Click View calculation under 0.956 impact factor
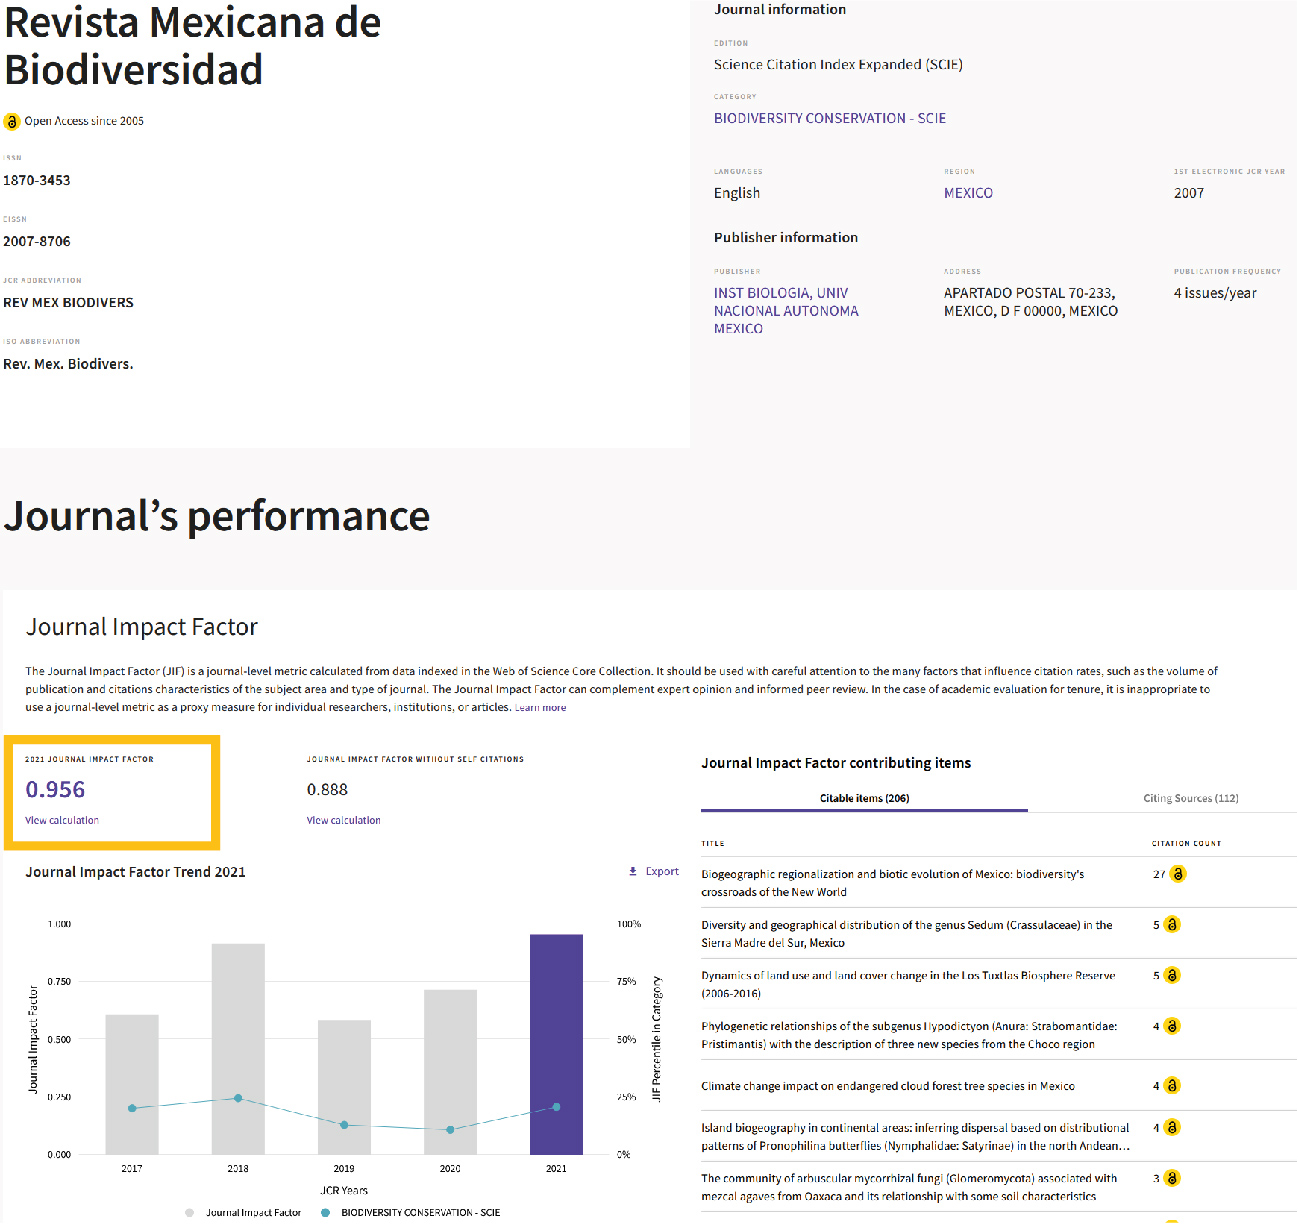This screenshot has width=1298, height=1224. point(62,820)
